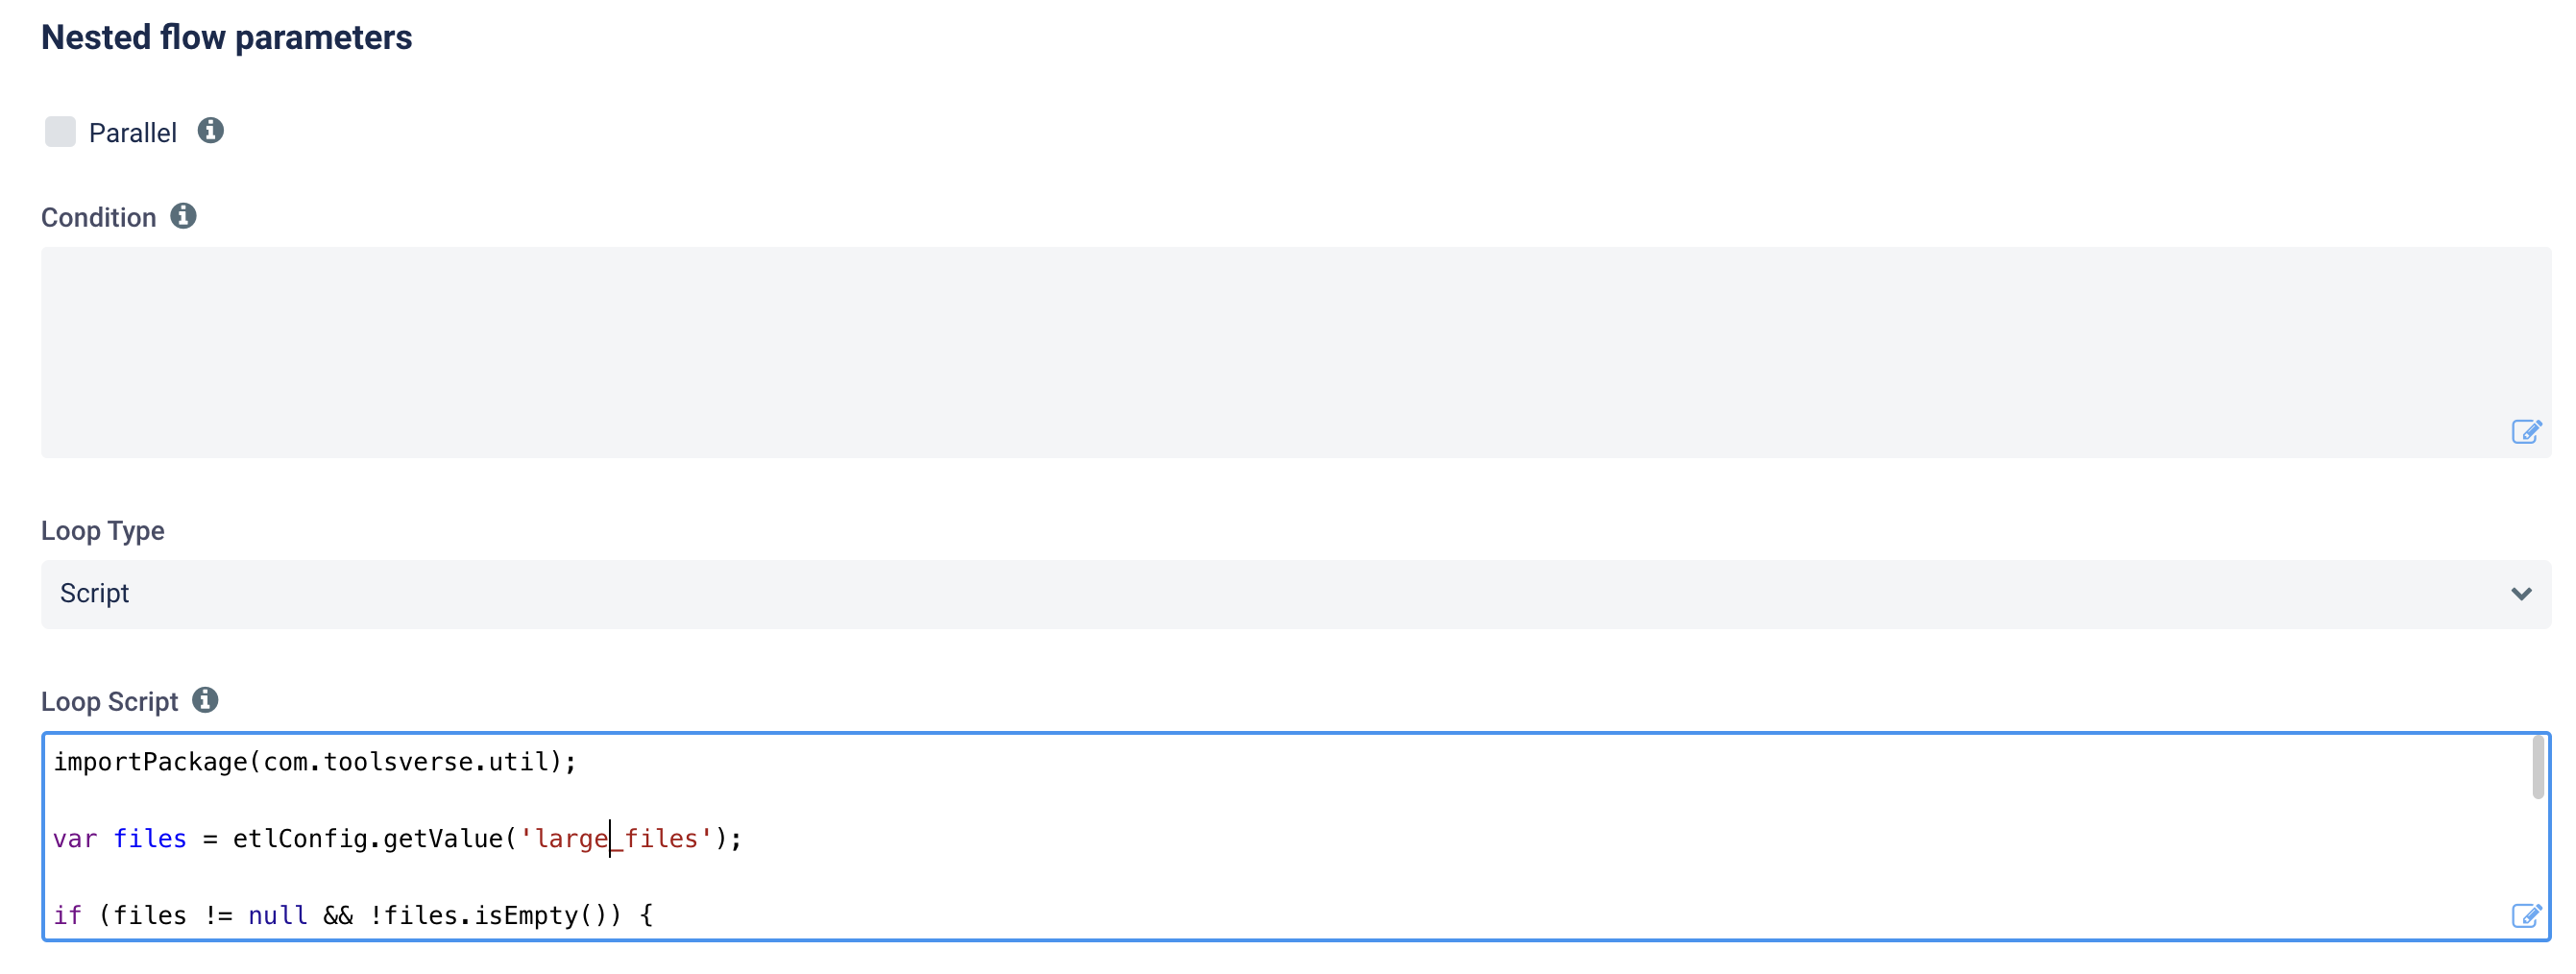Click the info icon beside Parallel
This screenshot has width=2576, height=974.
click(x=211, y=130)
